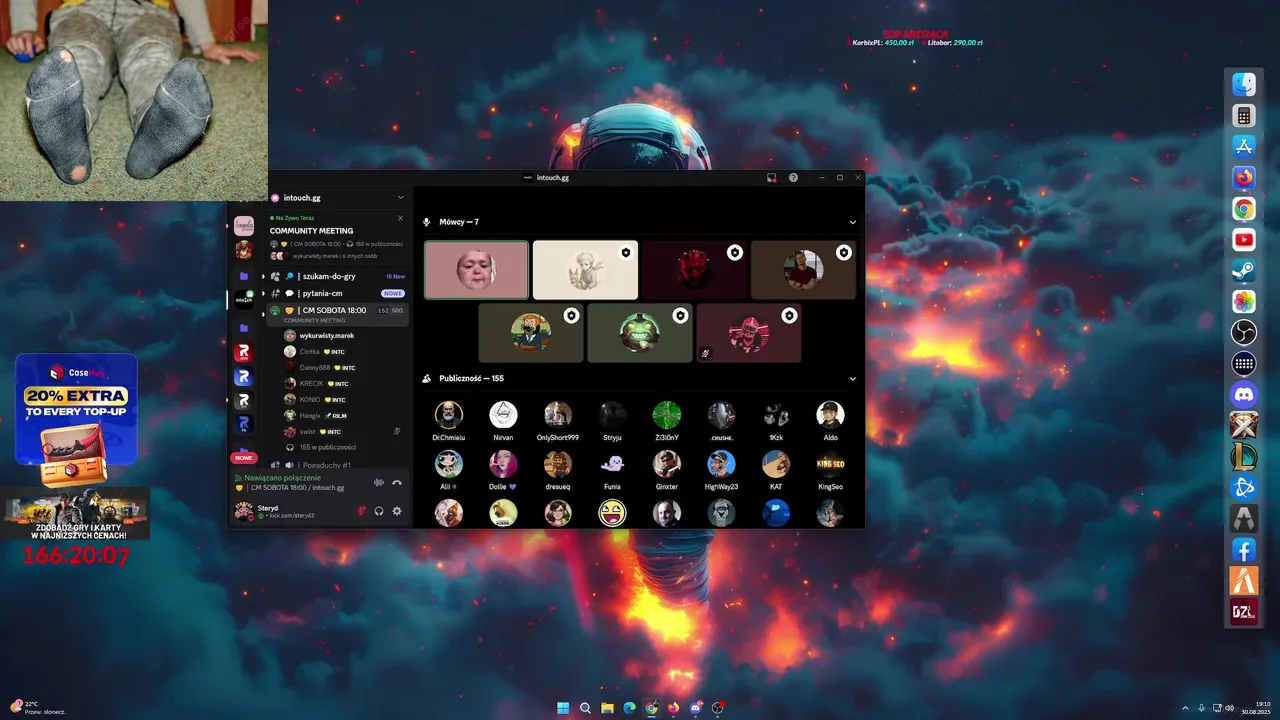Launch Calculator from the side dock
The width and height of the screenshot is (1280, 720).
click(1244, 116)
